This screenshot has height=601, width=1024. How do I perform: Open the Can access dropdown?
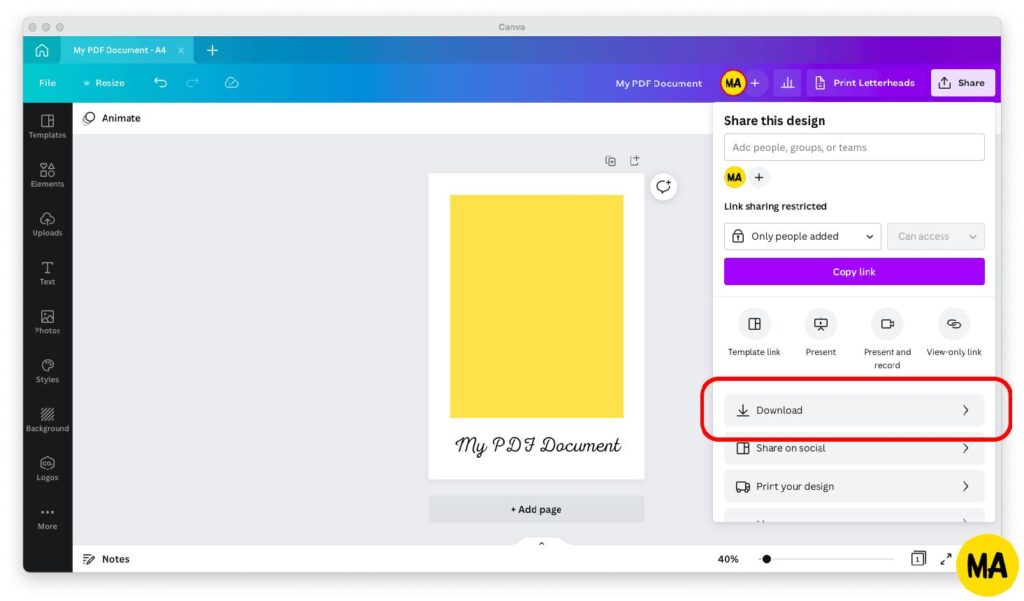coord(935,236)
